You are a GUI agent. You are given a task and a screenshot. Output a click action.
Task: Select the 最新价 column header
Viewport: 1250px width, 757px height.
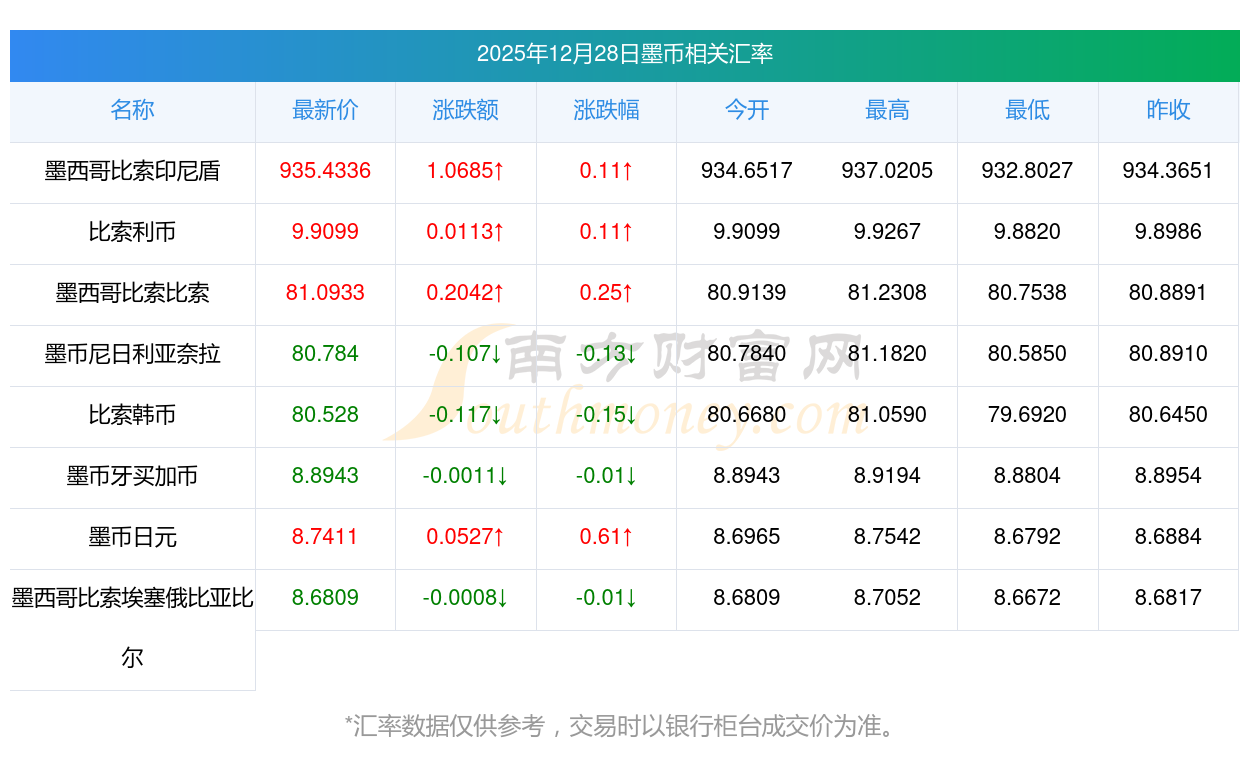pos(325,111)
